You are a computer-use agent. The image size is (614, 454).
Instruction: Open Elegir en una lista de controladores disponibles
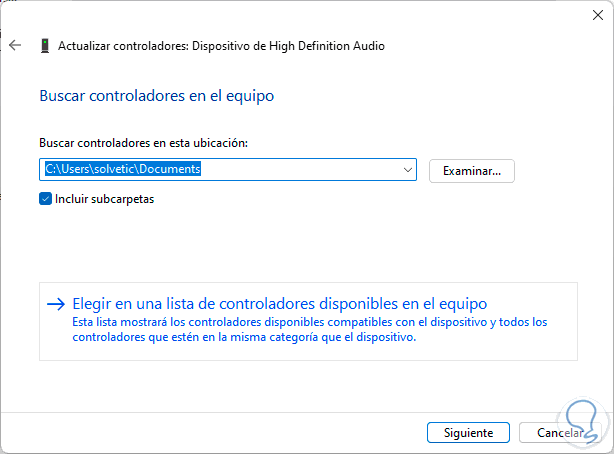(279, 303)
